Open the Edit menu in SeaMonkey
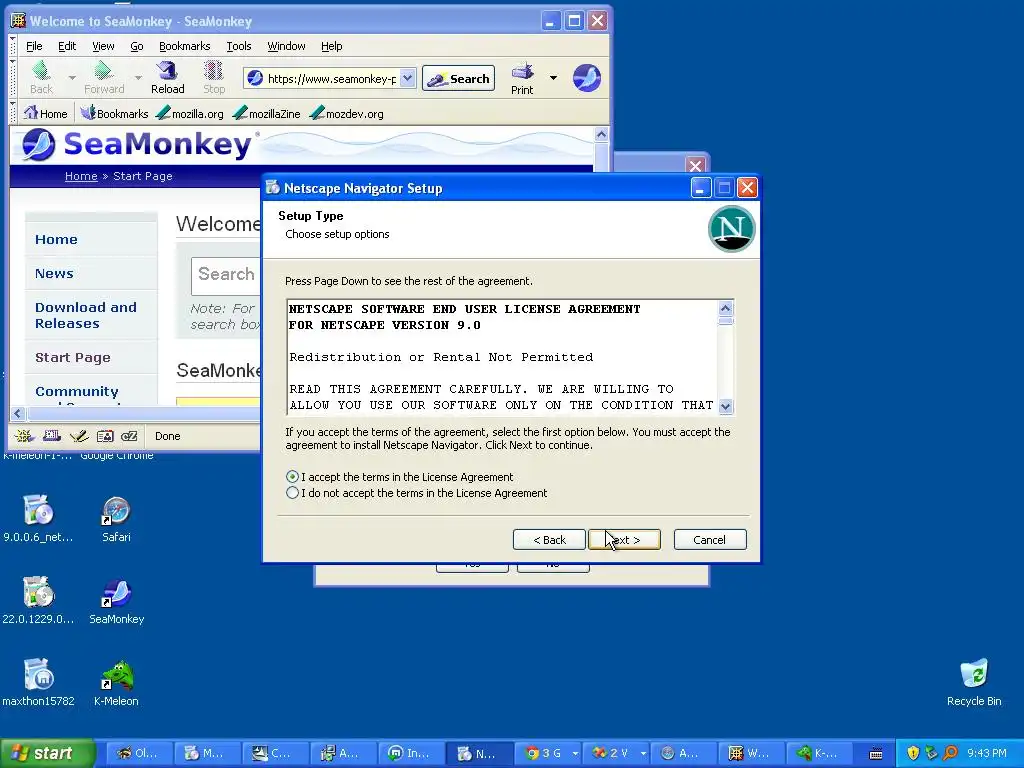 coord(67,46)
